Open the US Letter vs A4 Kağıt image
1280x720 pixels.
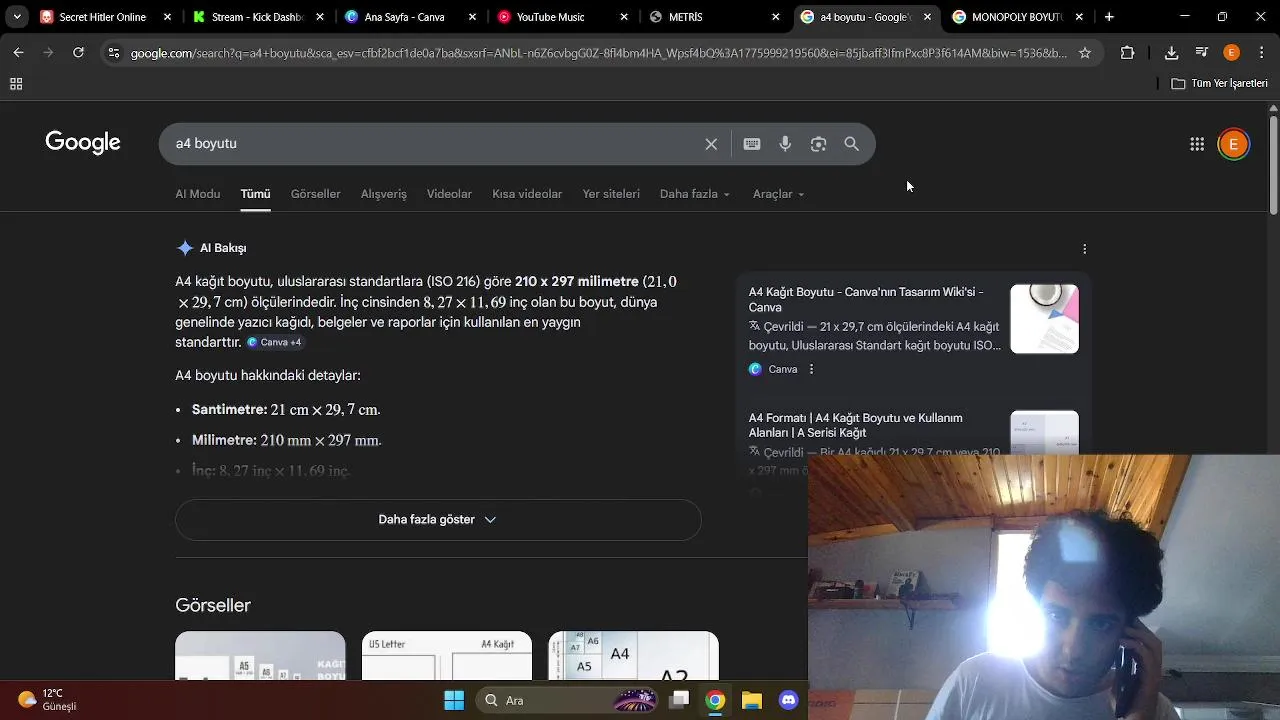point(447,655)
